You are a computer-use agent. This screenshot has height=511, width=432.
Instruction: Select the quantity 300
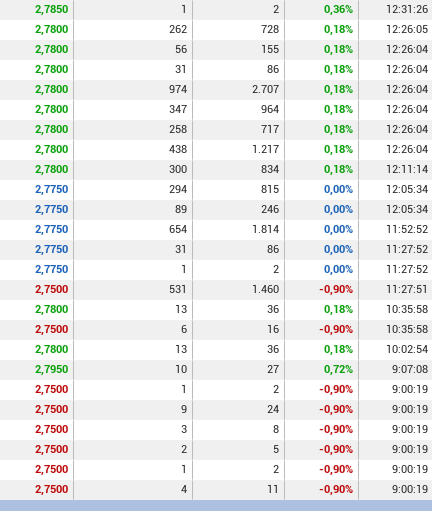pyautogui.click(x=178, y=169)
